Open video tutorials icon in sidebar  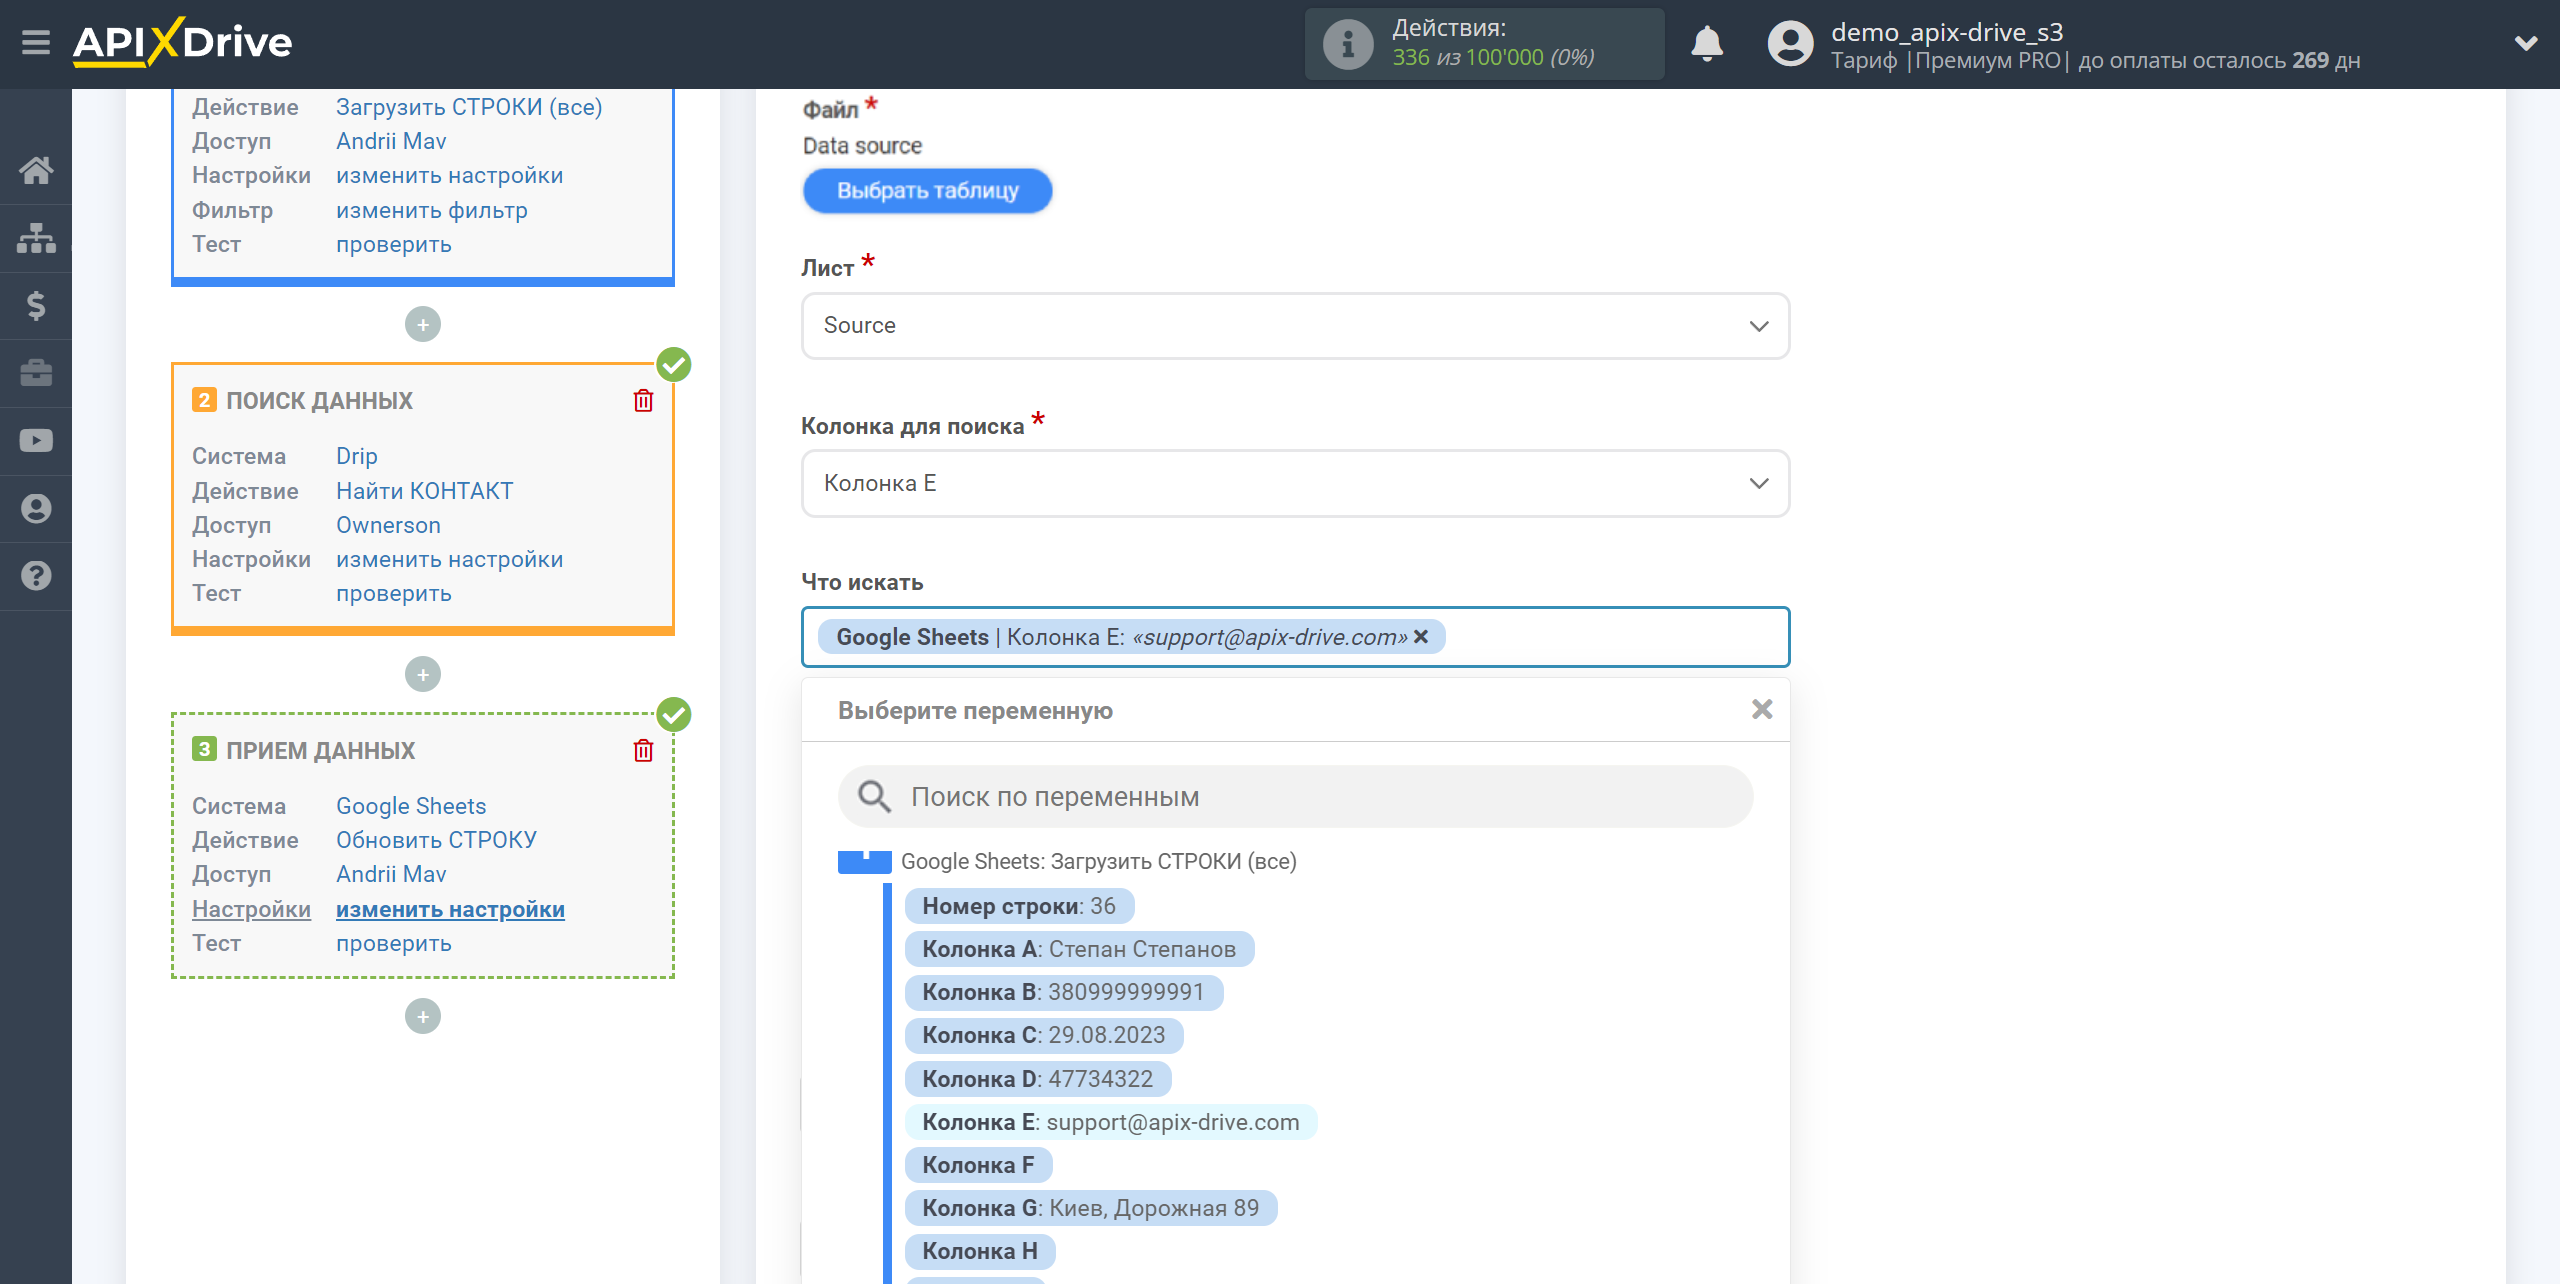point(36,441)
